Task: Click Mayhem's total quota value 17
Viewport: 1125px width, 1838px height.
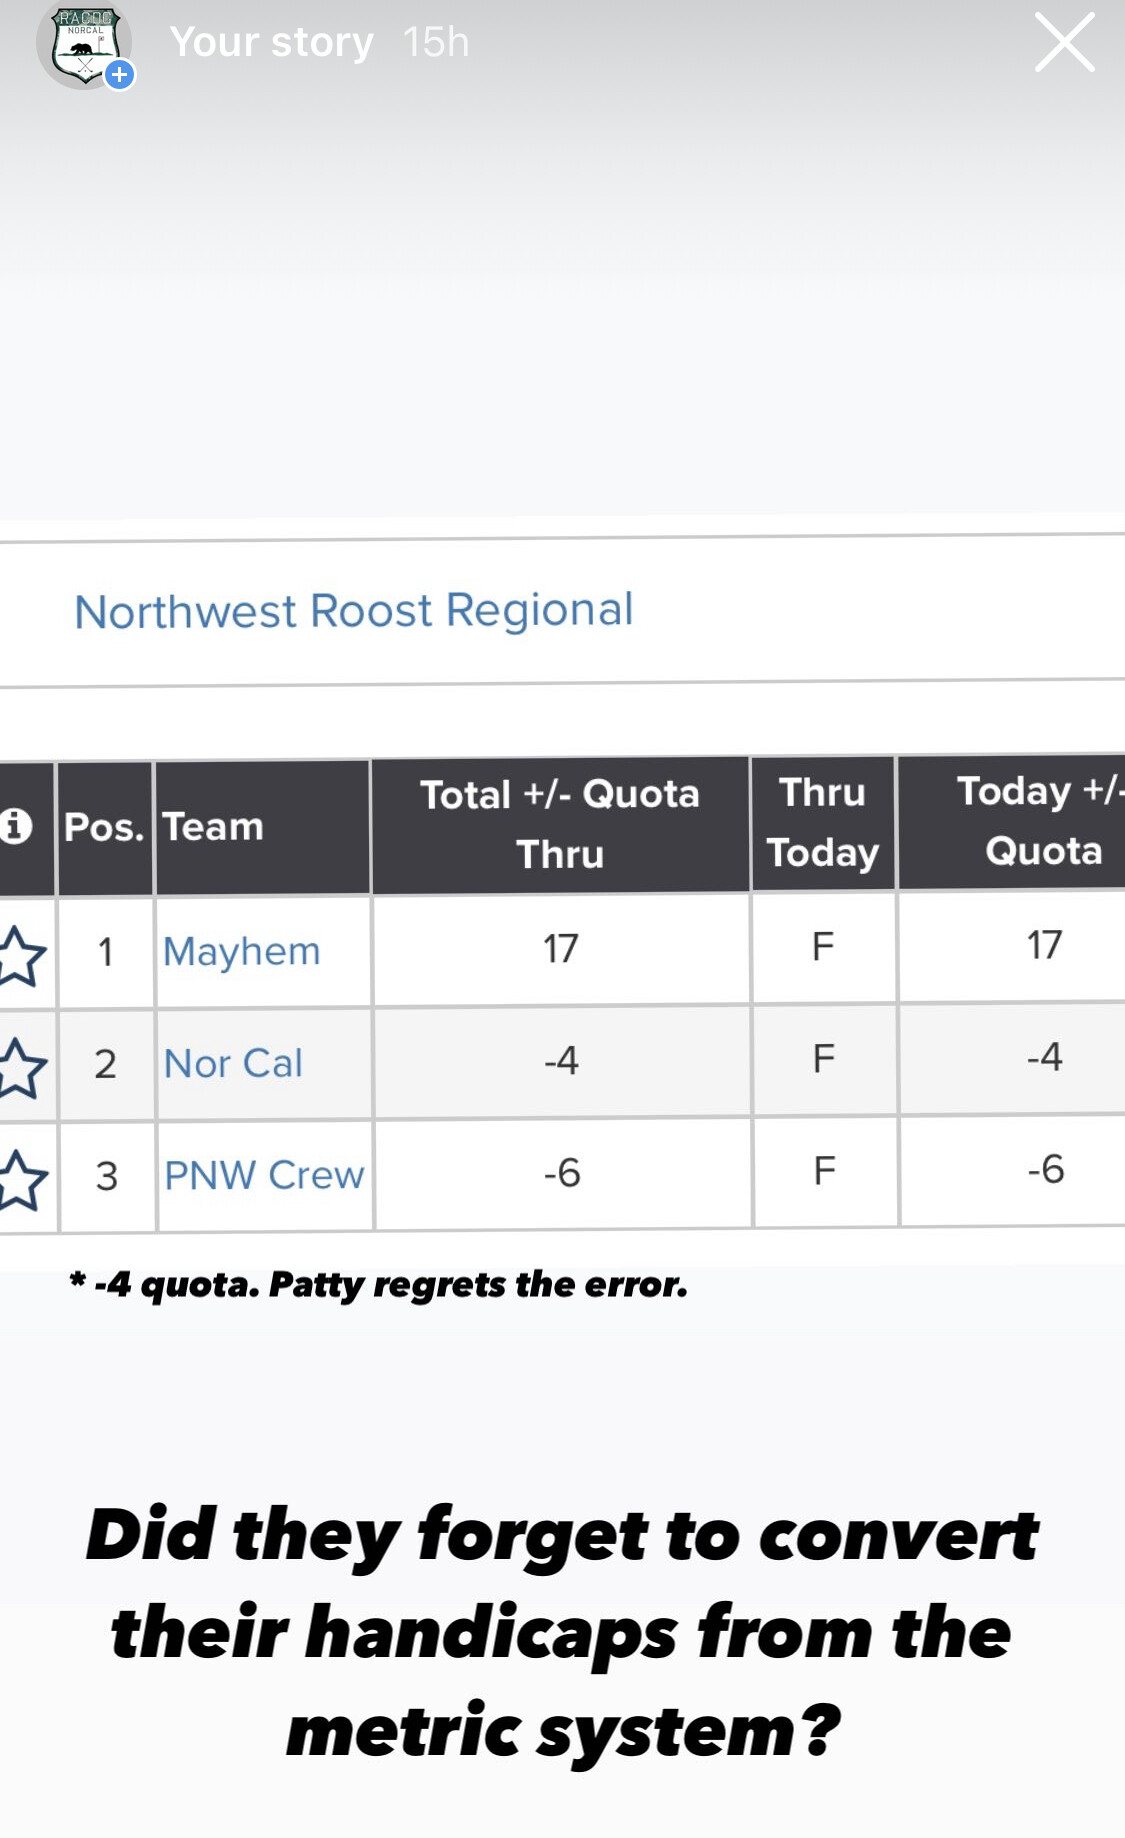Action: [561, 948]
